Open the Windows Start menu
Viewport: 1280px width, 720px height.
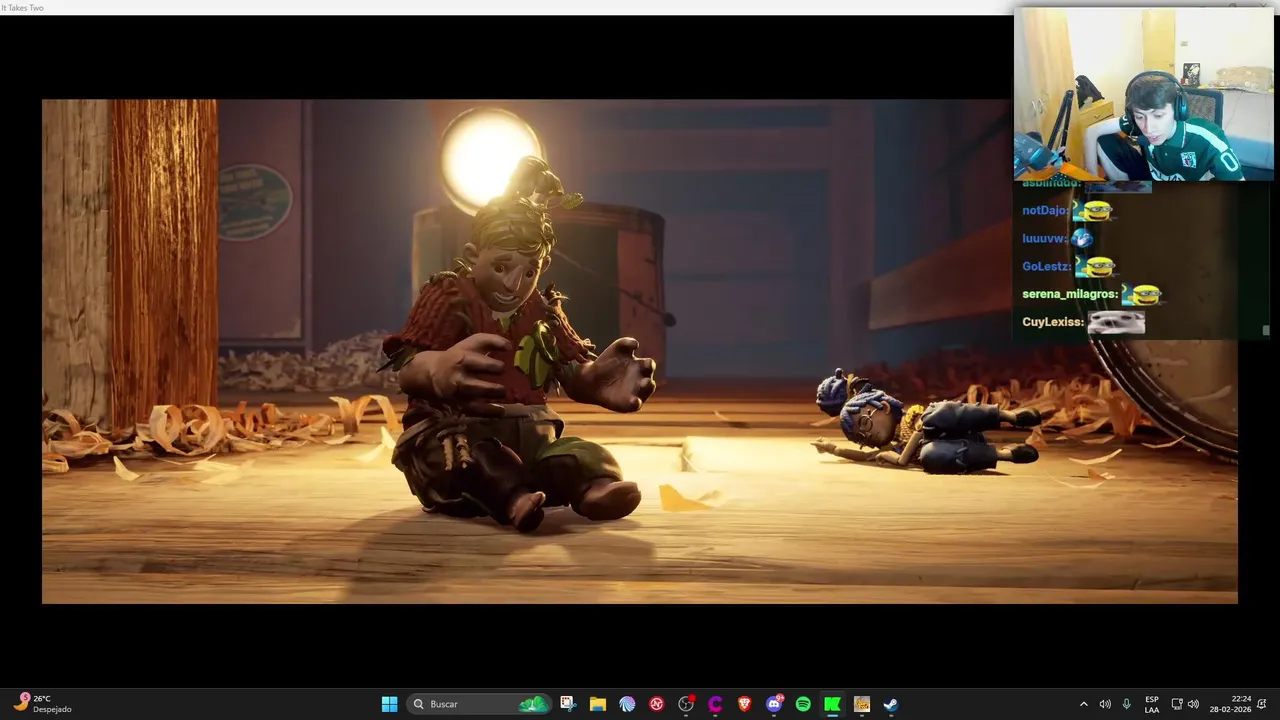click(x=389, y=704)
